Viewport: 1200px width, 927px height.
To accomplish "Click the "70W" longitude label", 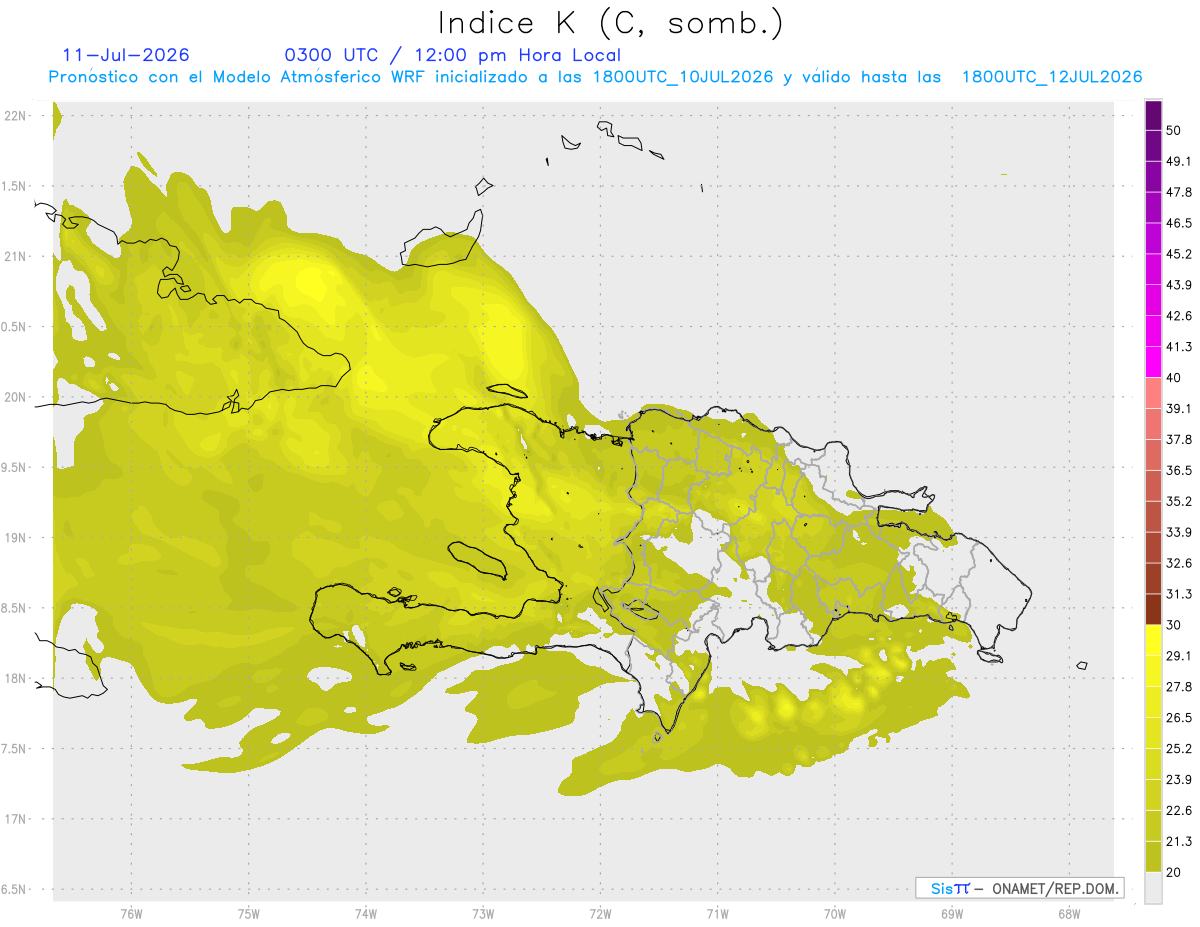I will point(835,913).
